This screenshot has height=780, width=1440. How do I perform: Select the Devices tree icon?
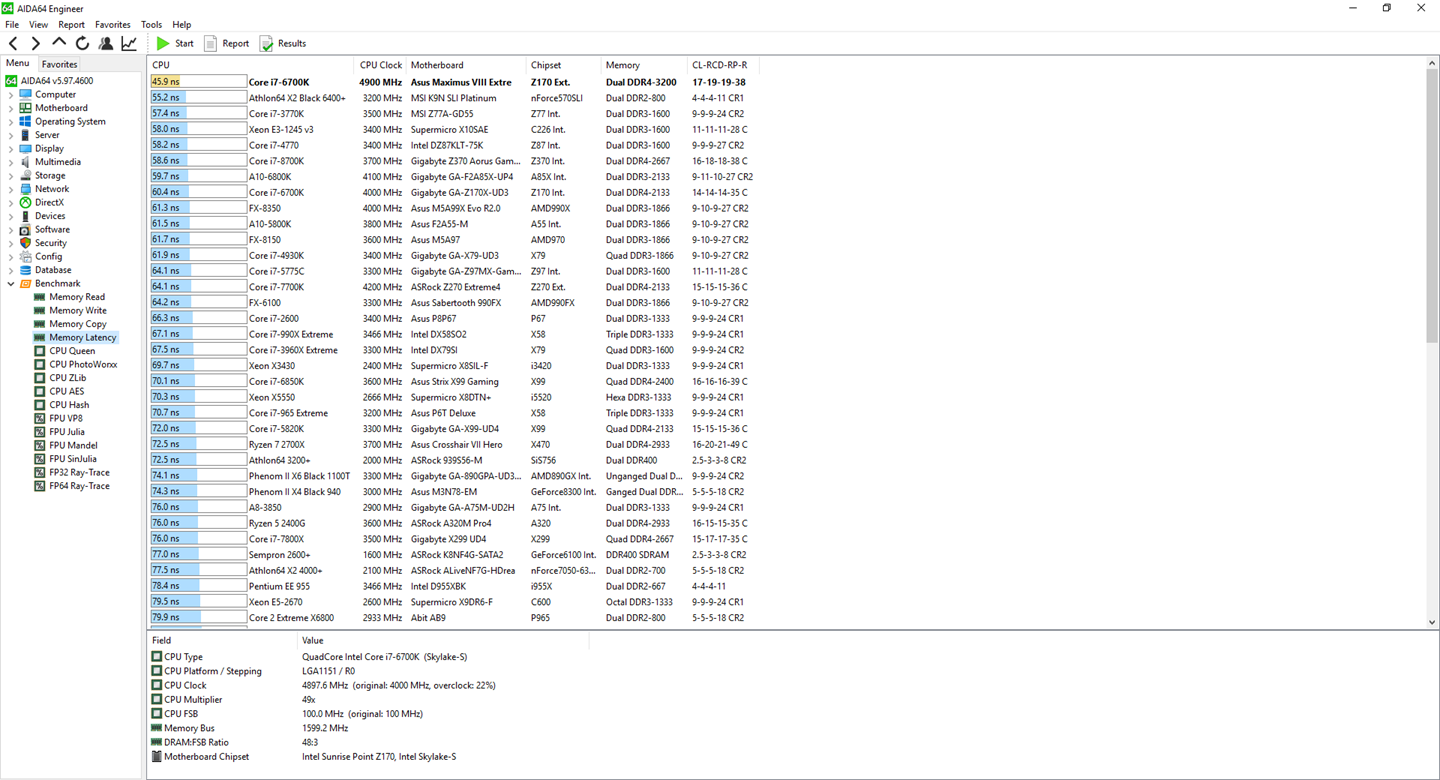(26, 216)
